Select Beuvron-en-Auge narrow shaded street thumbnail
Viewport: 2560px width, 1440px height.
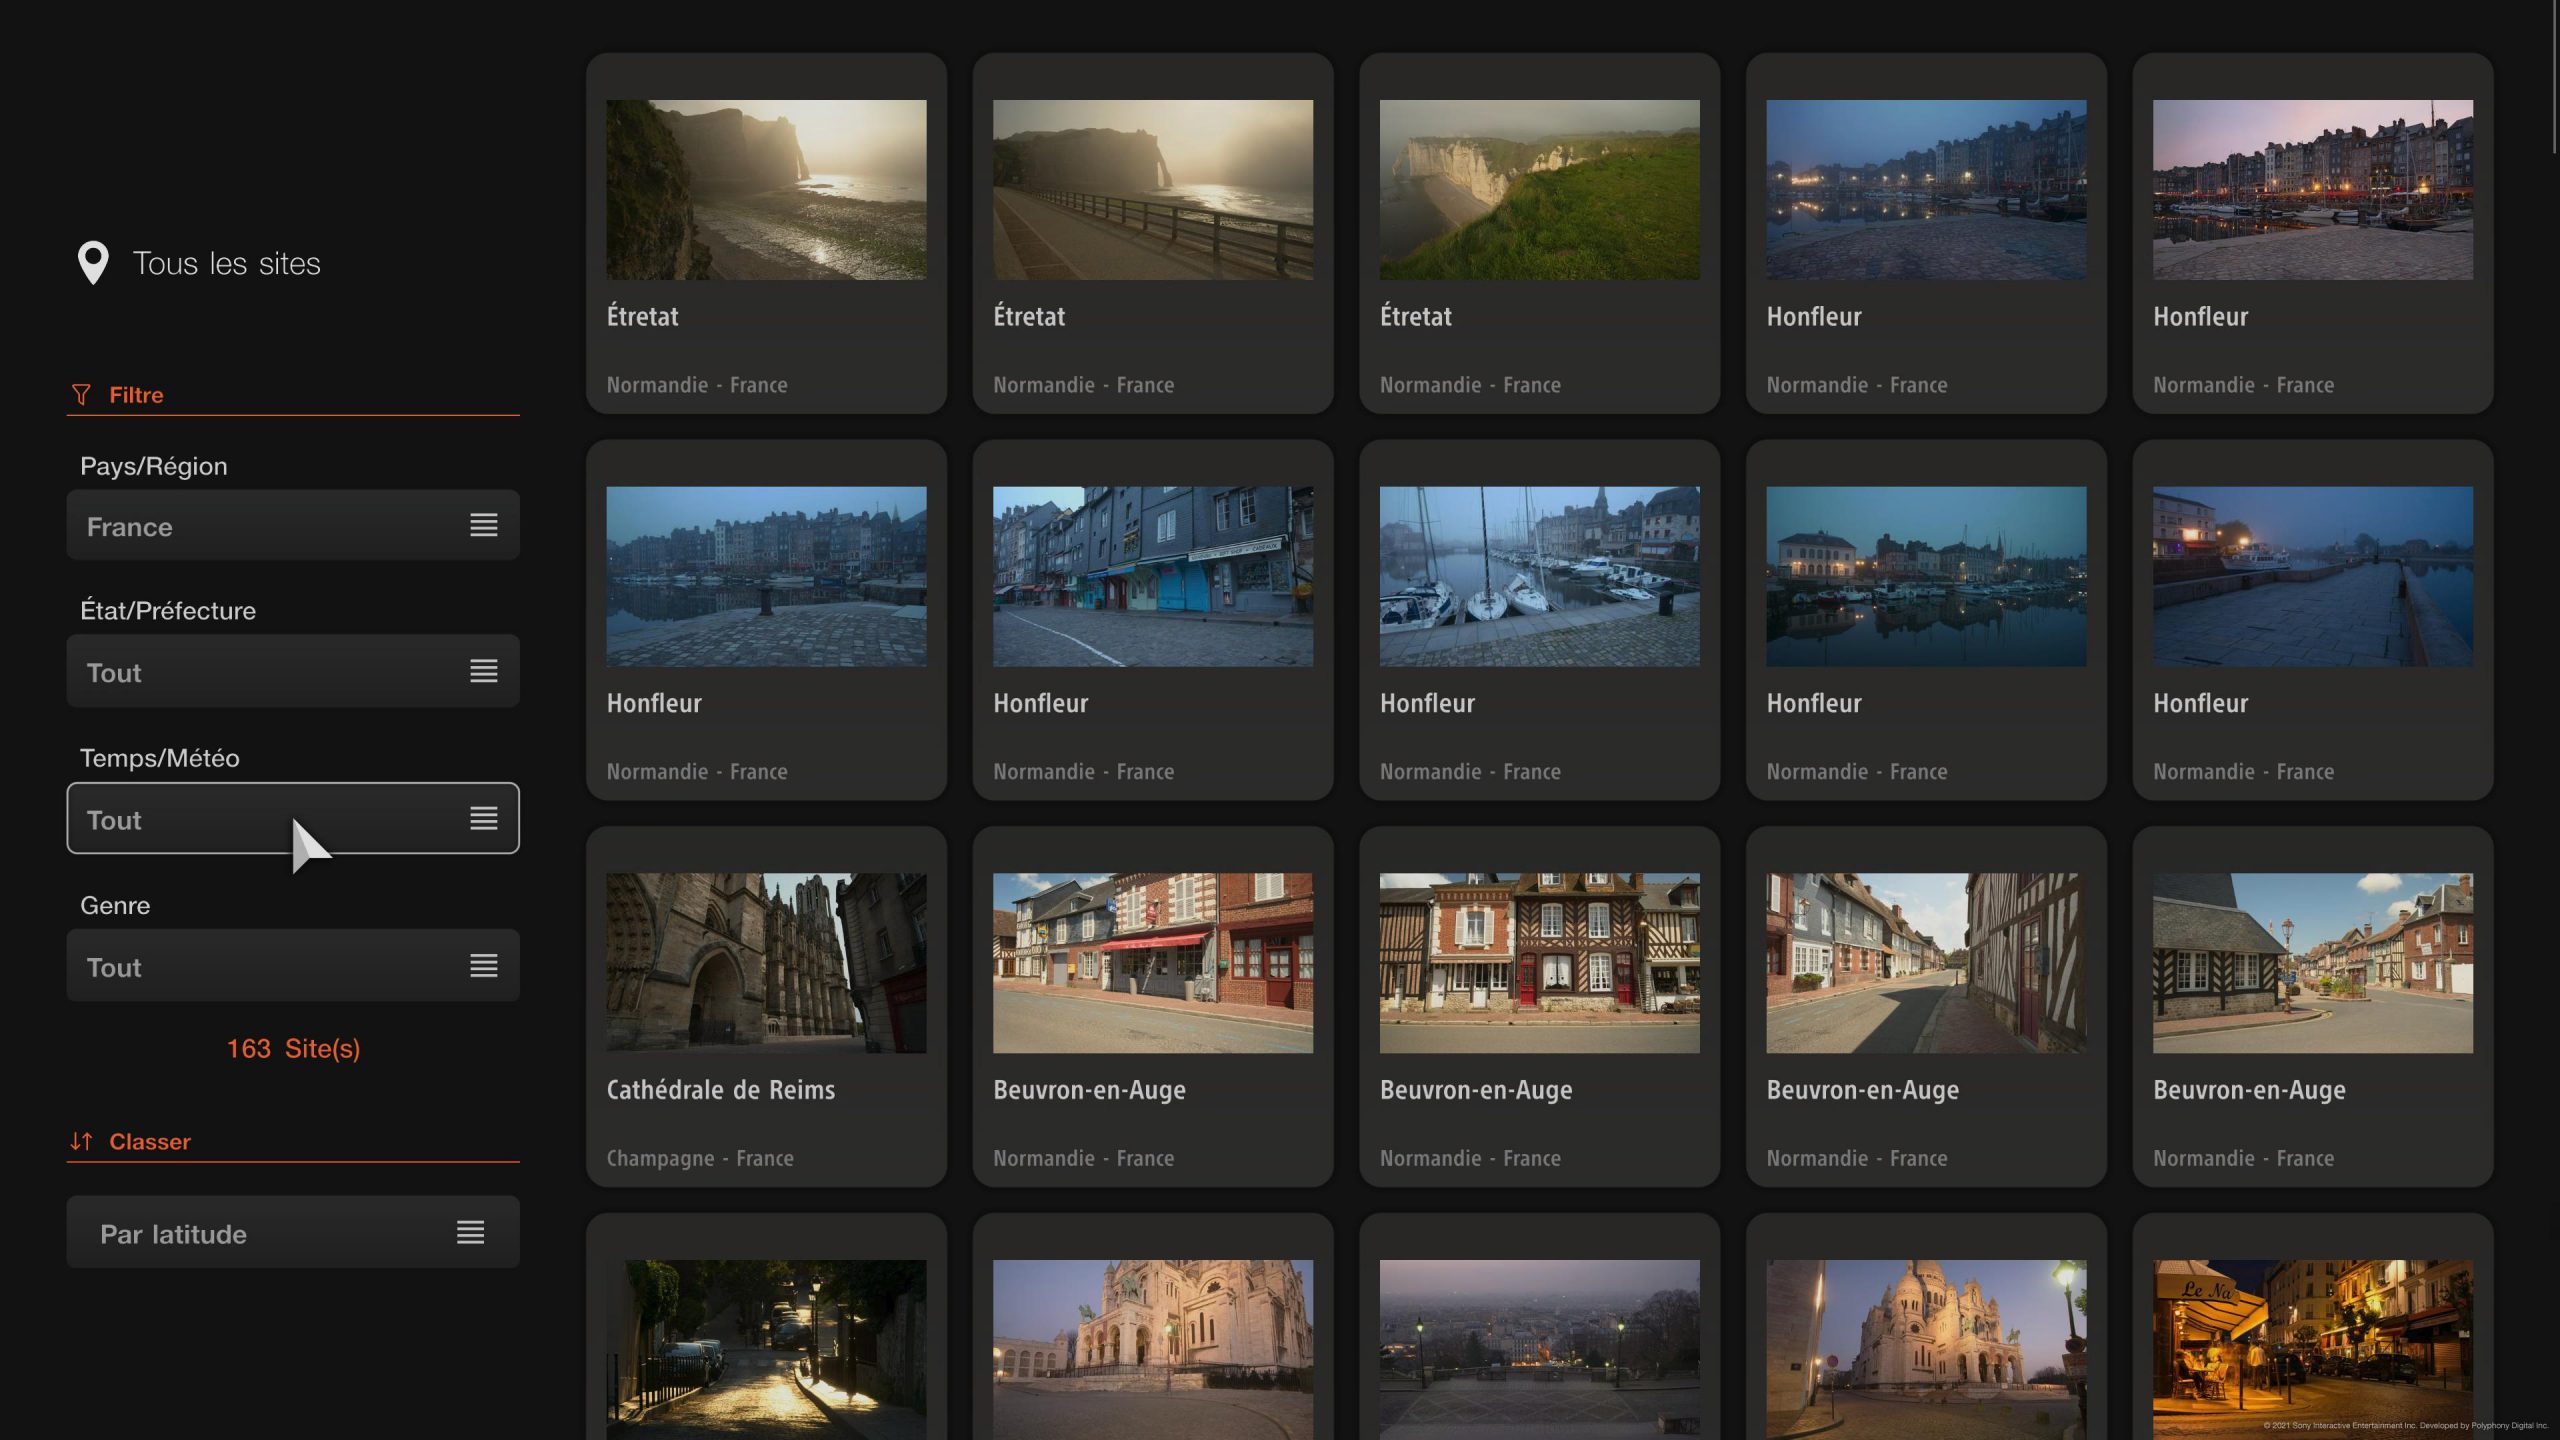1926,963
